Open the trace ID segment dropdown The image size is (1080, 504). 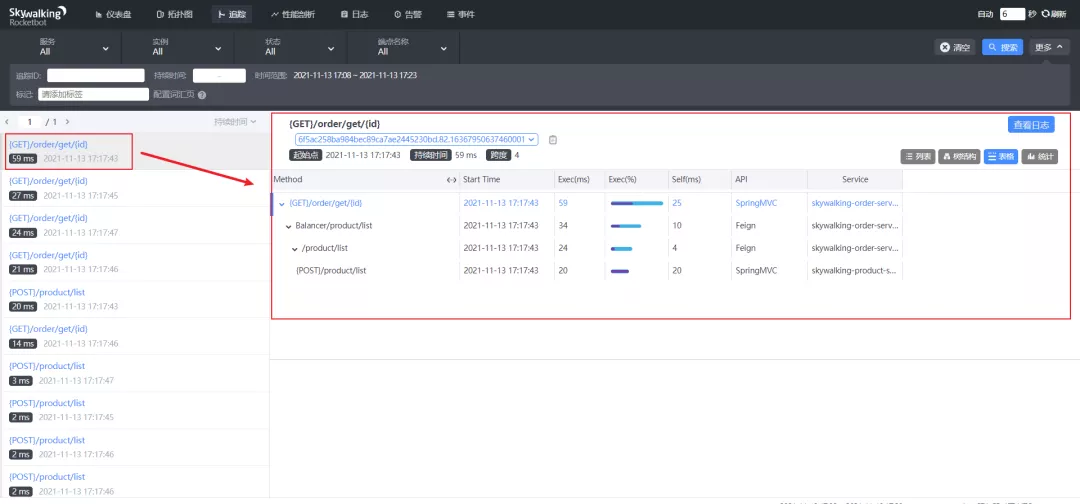click(x=416, y=140)
